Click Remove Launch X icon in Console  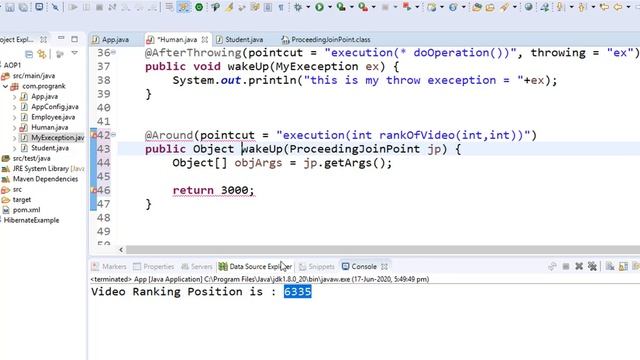pyautogui.click(x=579, y=267)
